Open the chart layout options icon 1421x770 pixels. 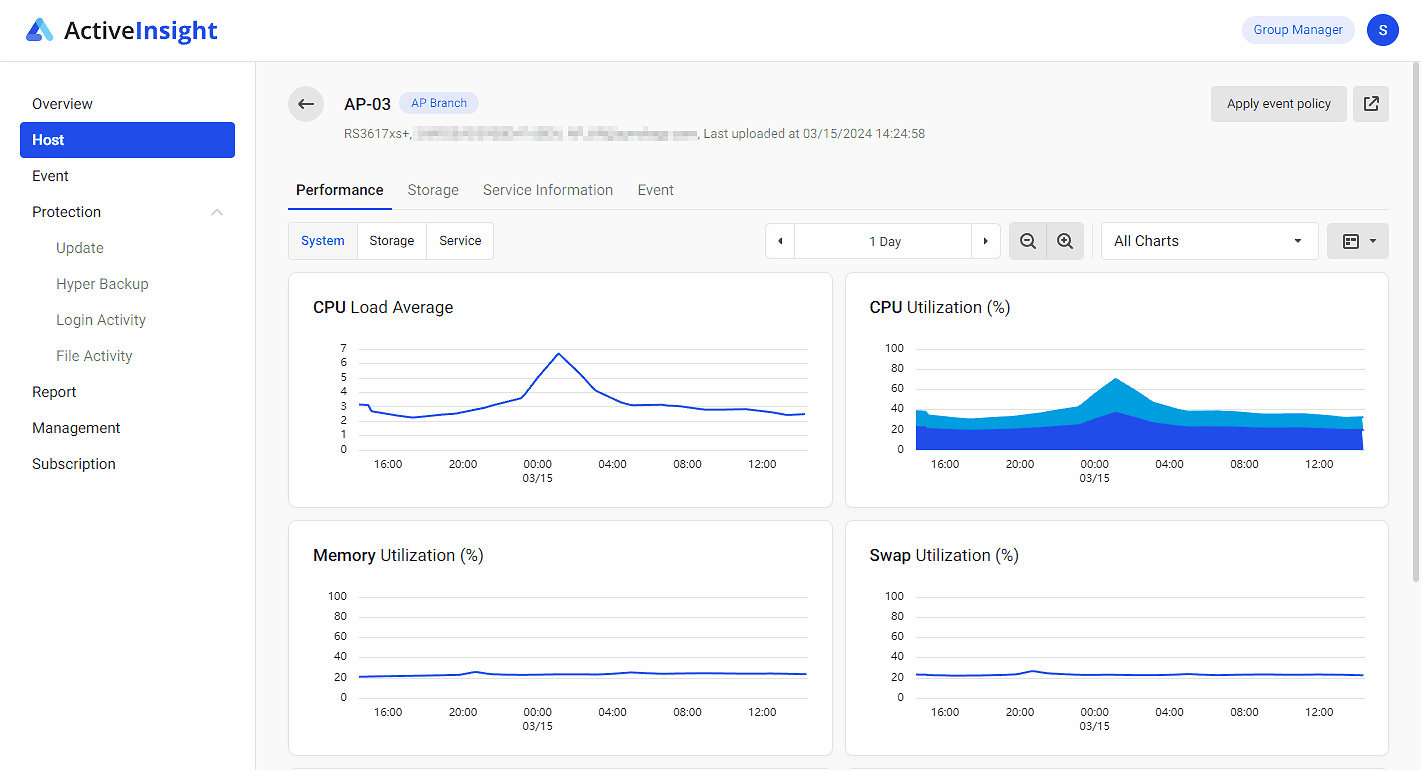pos(1357,240)
